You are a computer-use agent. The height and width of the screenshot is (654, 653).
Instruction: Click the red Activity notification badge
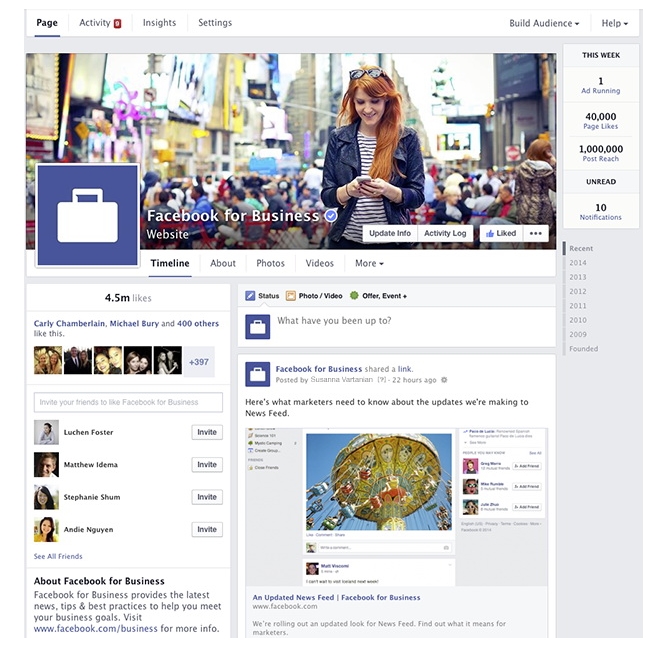click(x=118, y=24)
